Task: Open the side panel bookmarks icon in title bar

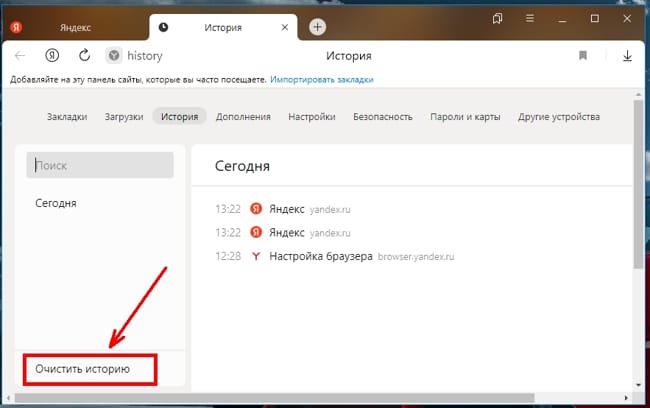Action: pos(497,18)
